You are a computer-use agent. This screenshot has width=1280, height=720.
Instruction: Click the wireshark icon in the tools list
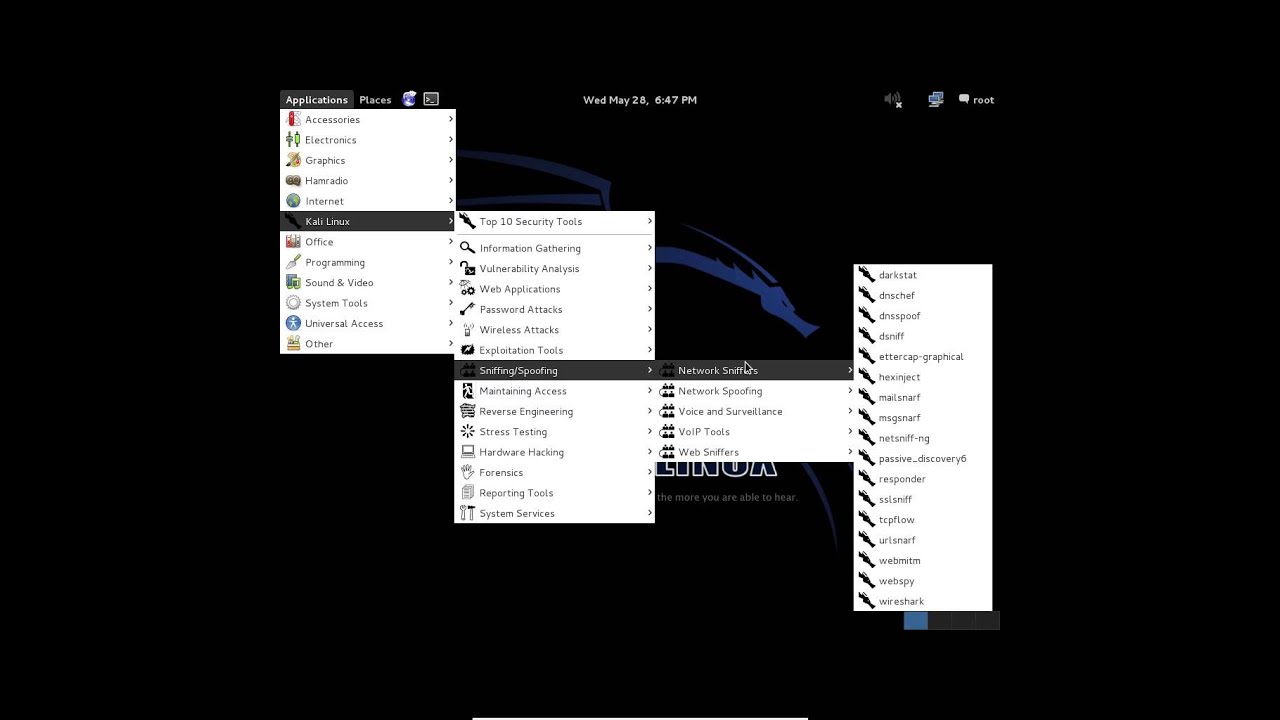[866, 601]
